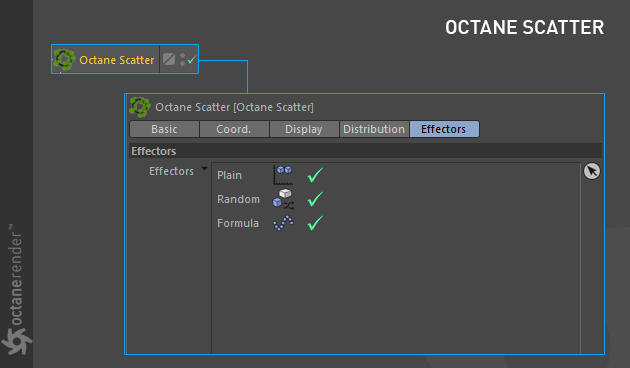
Task: Click the layer tag icon beside Octane Scatter
Action: click(169, 59)
